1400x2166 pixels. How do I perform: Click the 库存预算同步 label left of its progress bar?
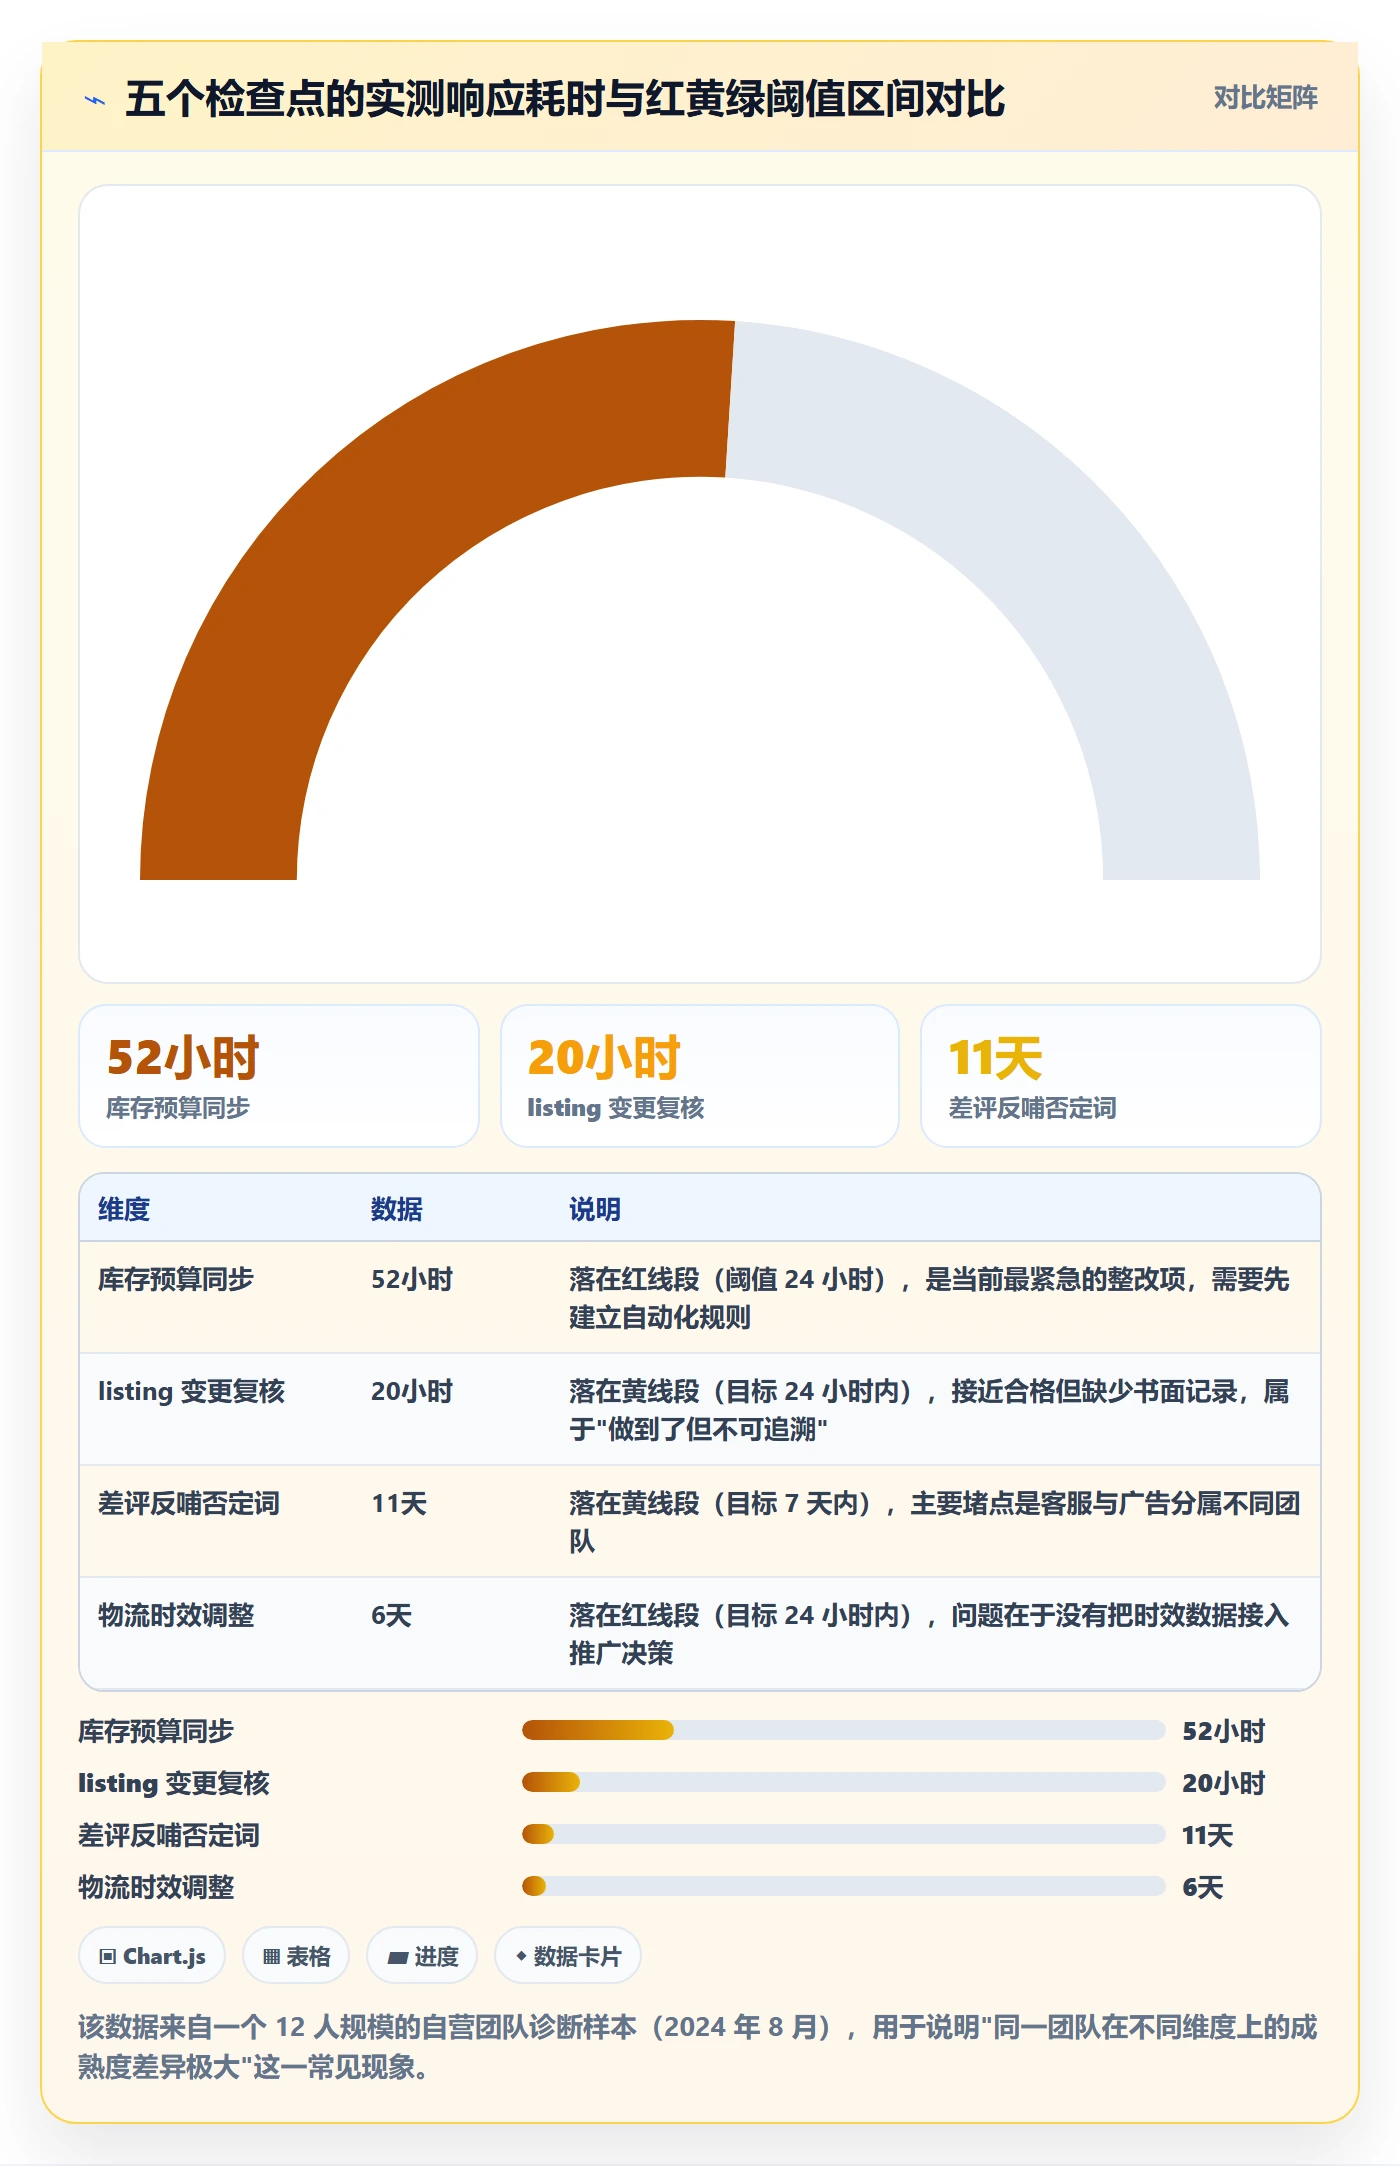(x=156, y=1731)
